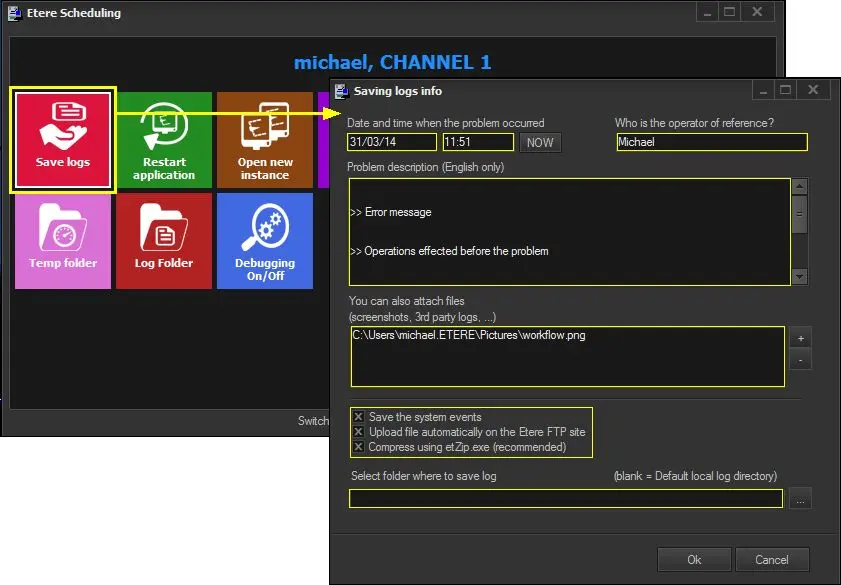This screenshot has width=841, height=585.
Task: Open the Temp folder tile
Action: (x=63, y=240)
